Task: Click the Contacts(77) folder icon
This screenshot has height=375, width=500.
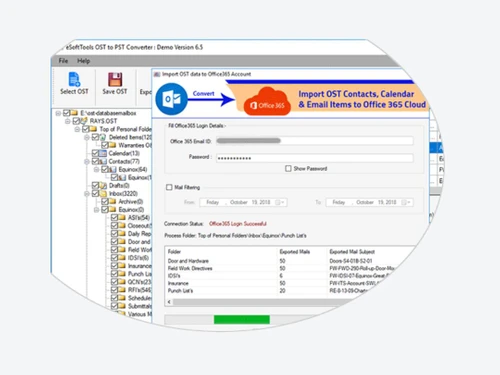Action: [103, 161]
